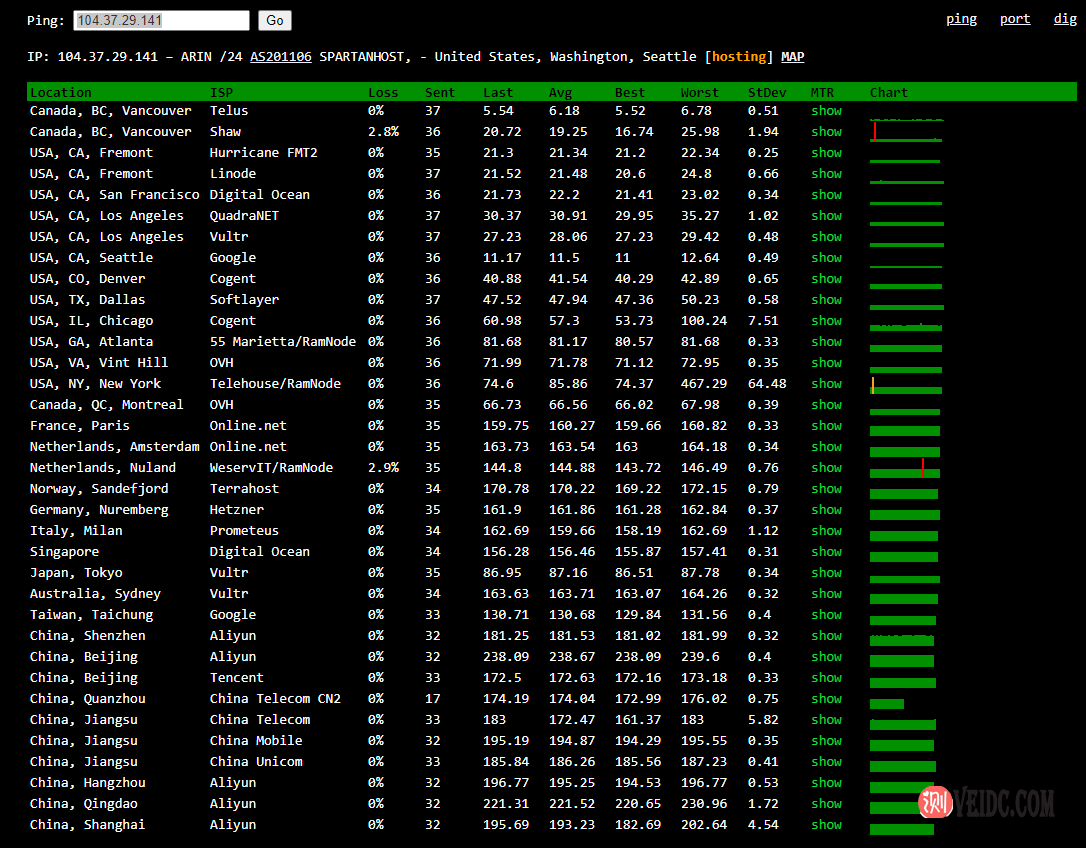Open the ping tool link
The image size is (1086, 848).
(x=961, y=19)
